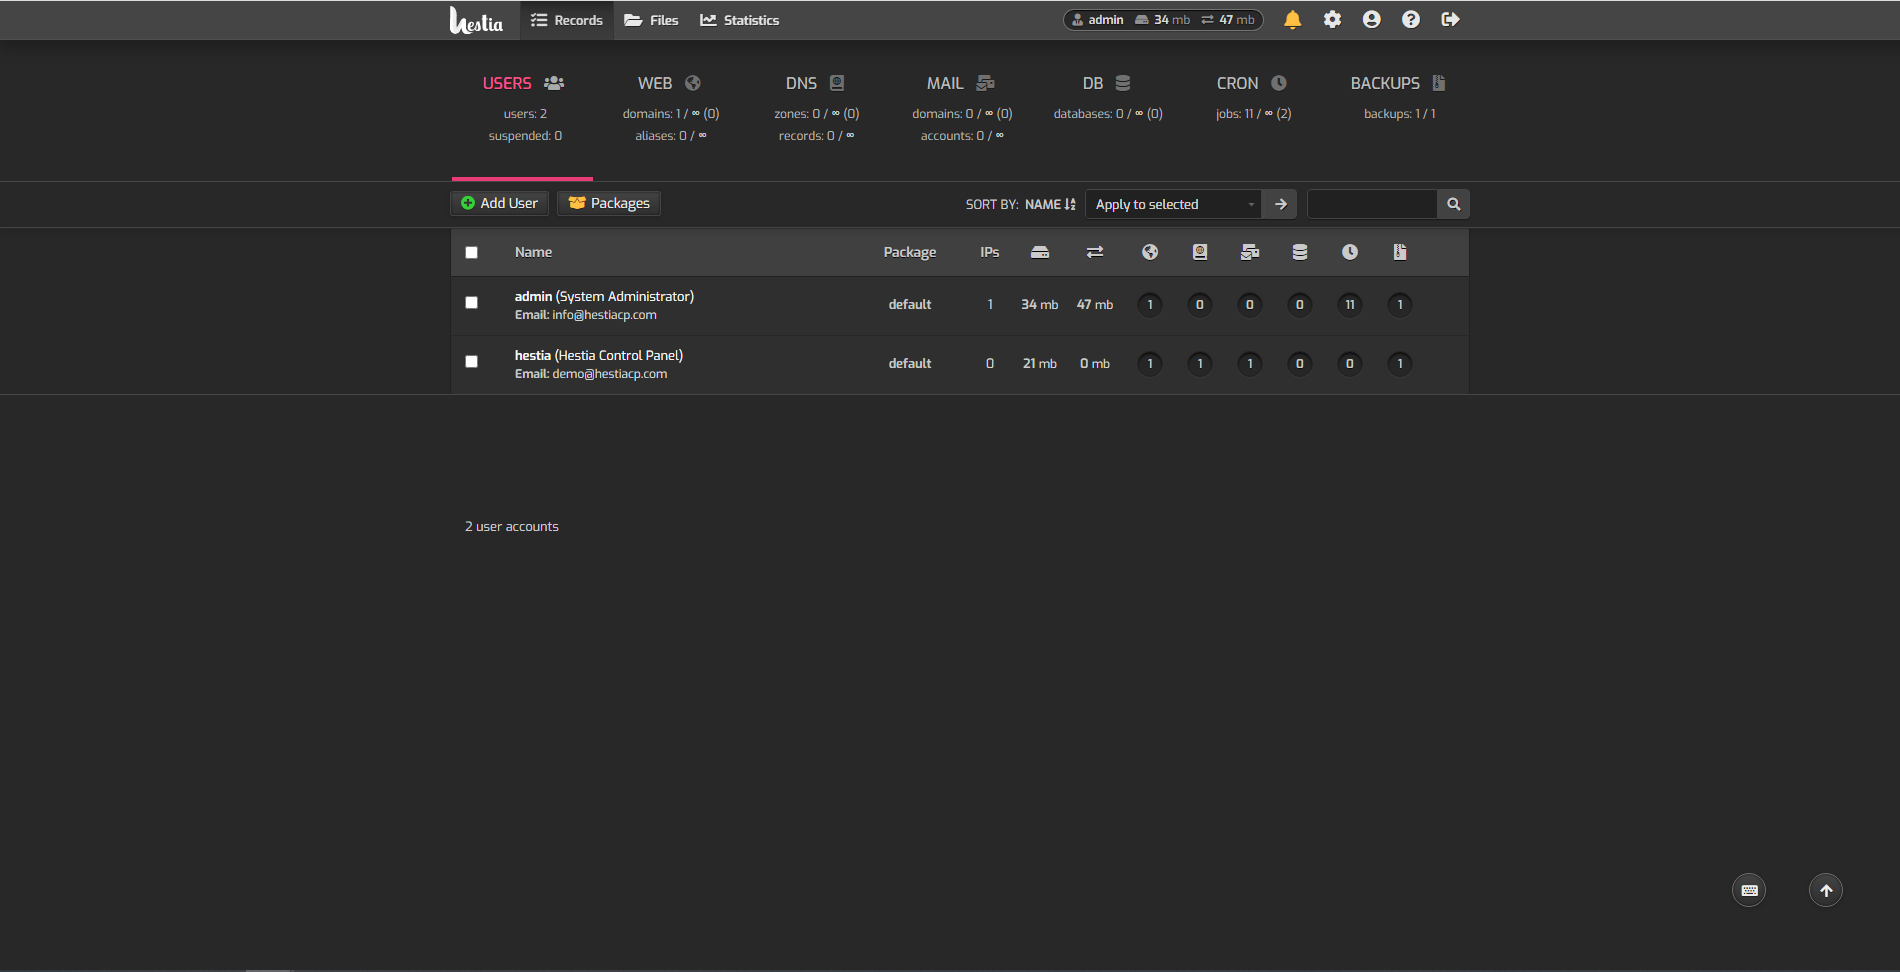The width and height of the screenshot is (1900, 972).
Task: Toggle the select-all checkbox in header
Action: (471, 252)
